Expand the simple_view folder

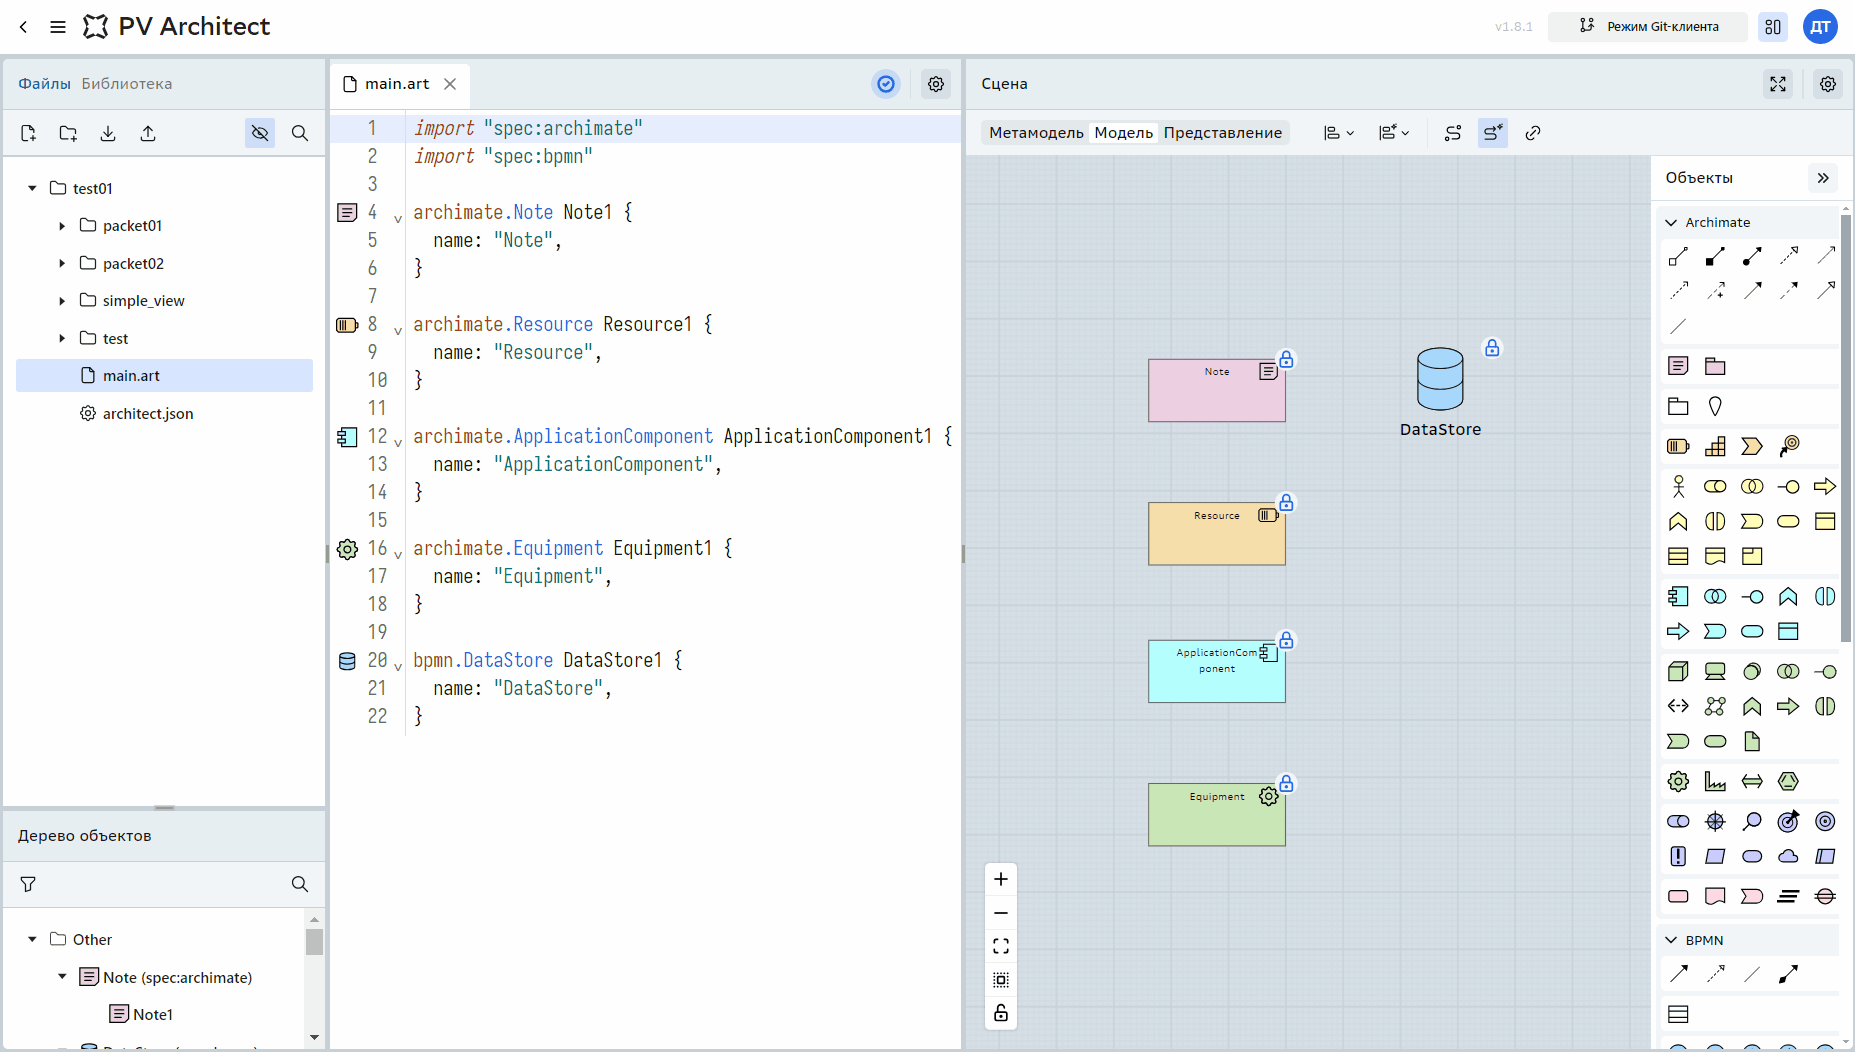click(62, 301)
